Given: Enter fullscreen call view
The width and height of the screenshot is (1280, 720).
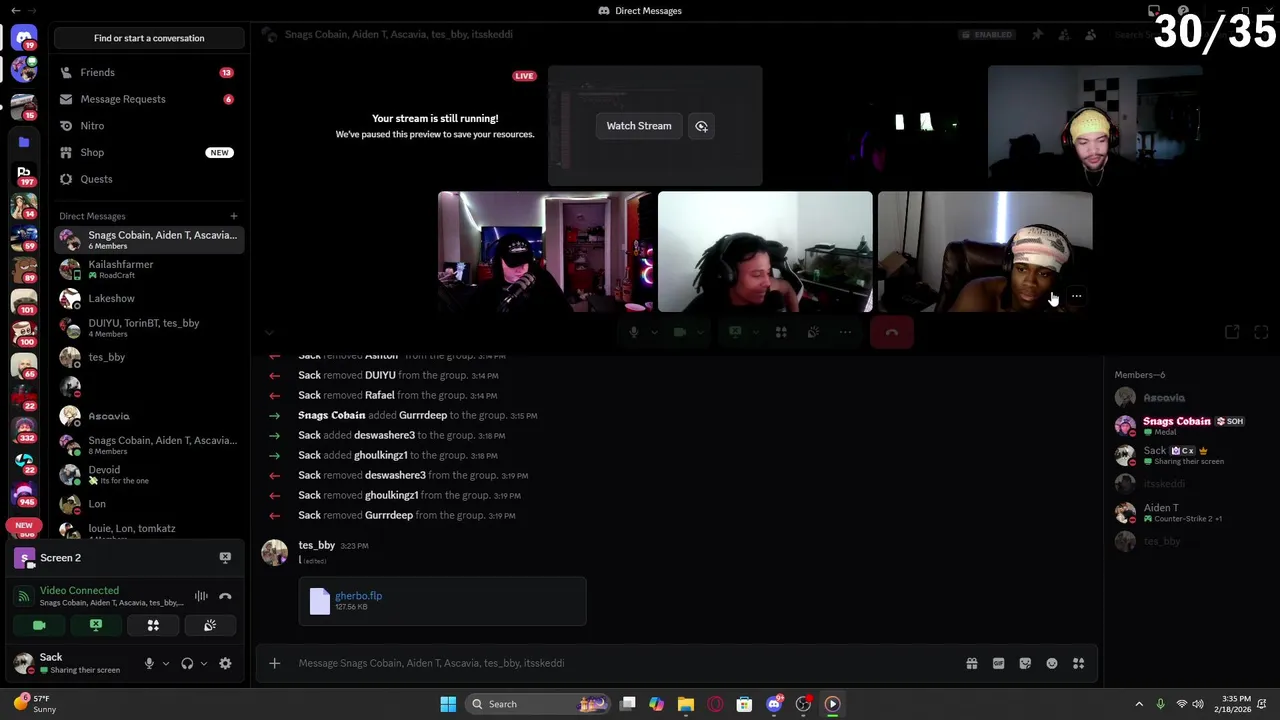Looking at the screenshot, I should [1261, 332].
